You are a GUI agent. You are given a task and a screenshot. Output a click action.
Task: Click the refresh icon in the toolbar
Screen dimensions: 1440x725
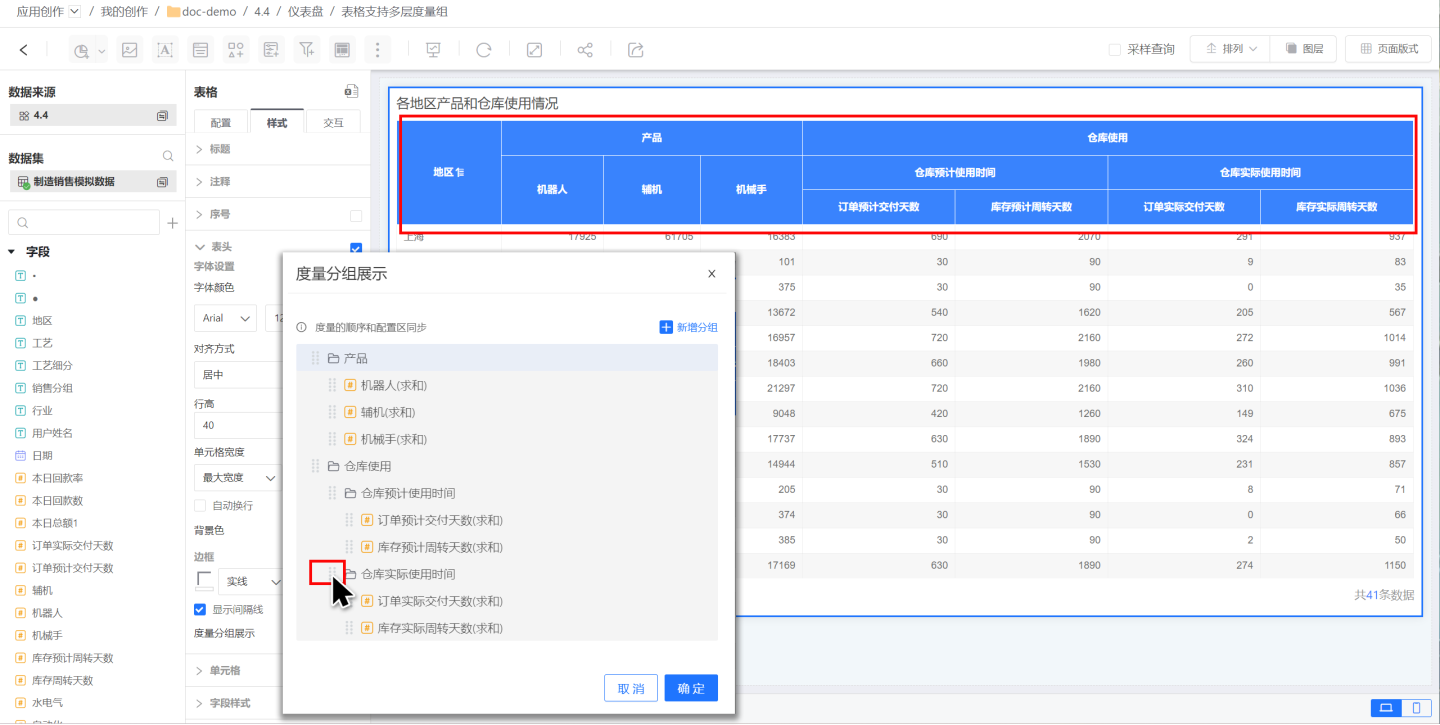(x=484, y=49)
